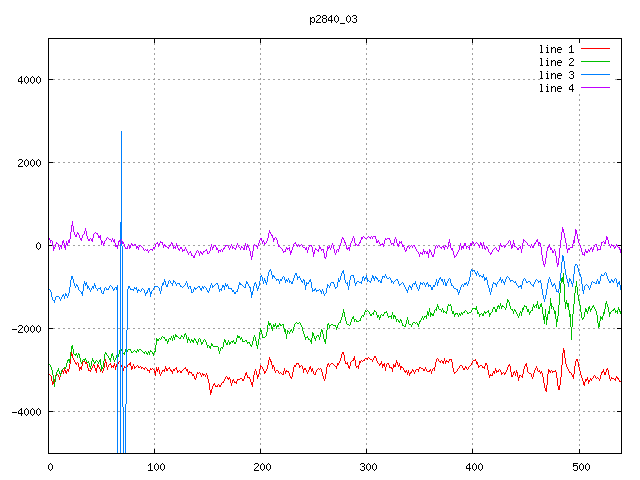Click the red sample next to line 1
The width and height of the screenshot is (640, 480).
(x=595, y=49)
